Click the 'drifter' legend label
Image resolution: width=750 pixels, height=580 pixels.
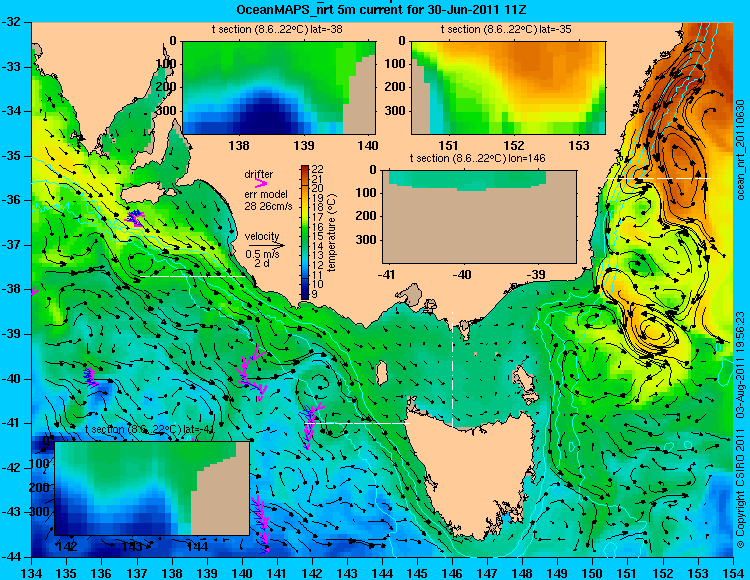coord(259,174)
